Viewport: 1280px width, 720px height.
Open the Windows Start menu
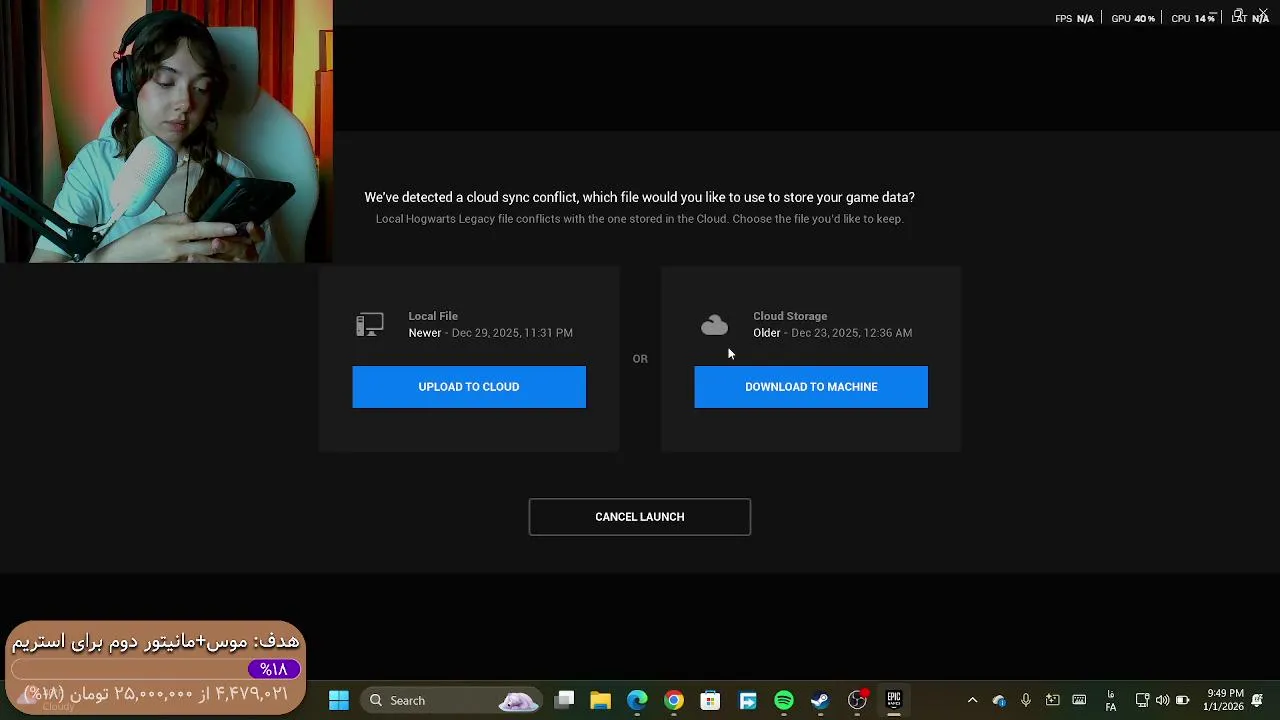click(x=339, y=700)
